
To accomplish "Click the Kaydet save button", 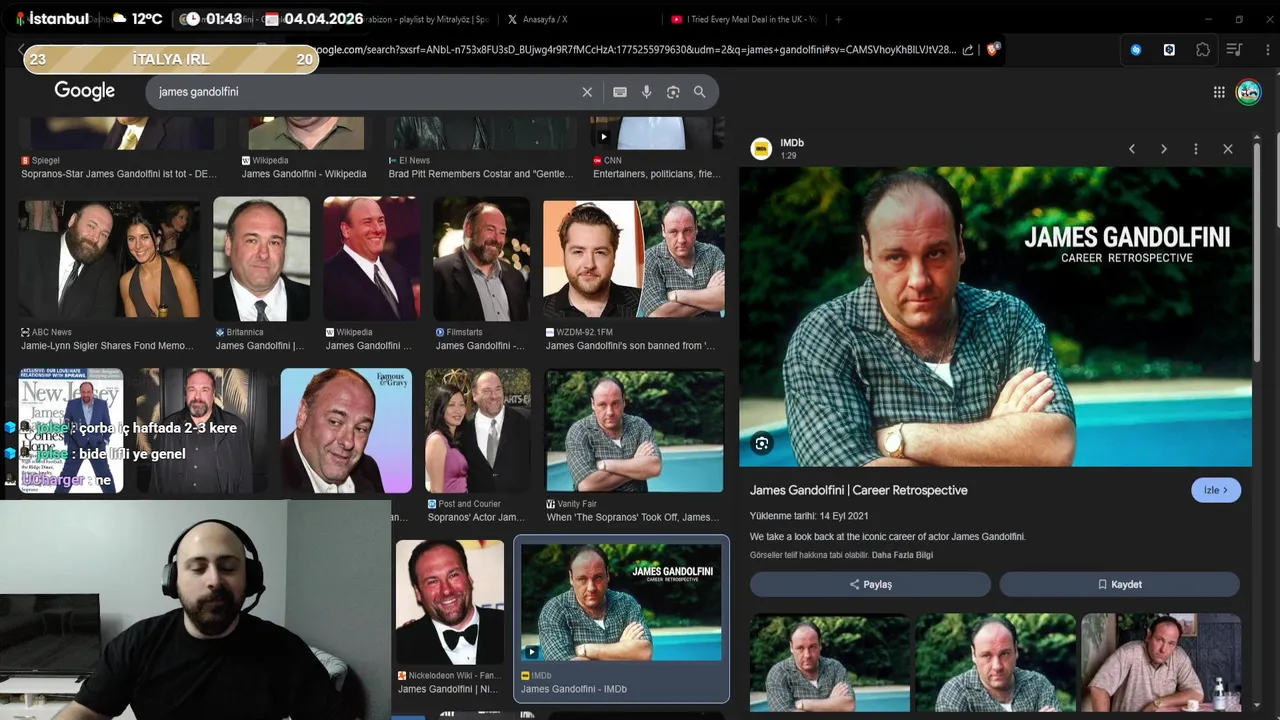I will coord(1120,584).
